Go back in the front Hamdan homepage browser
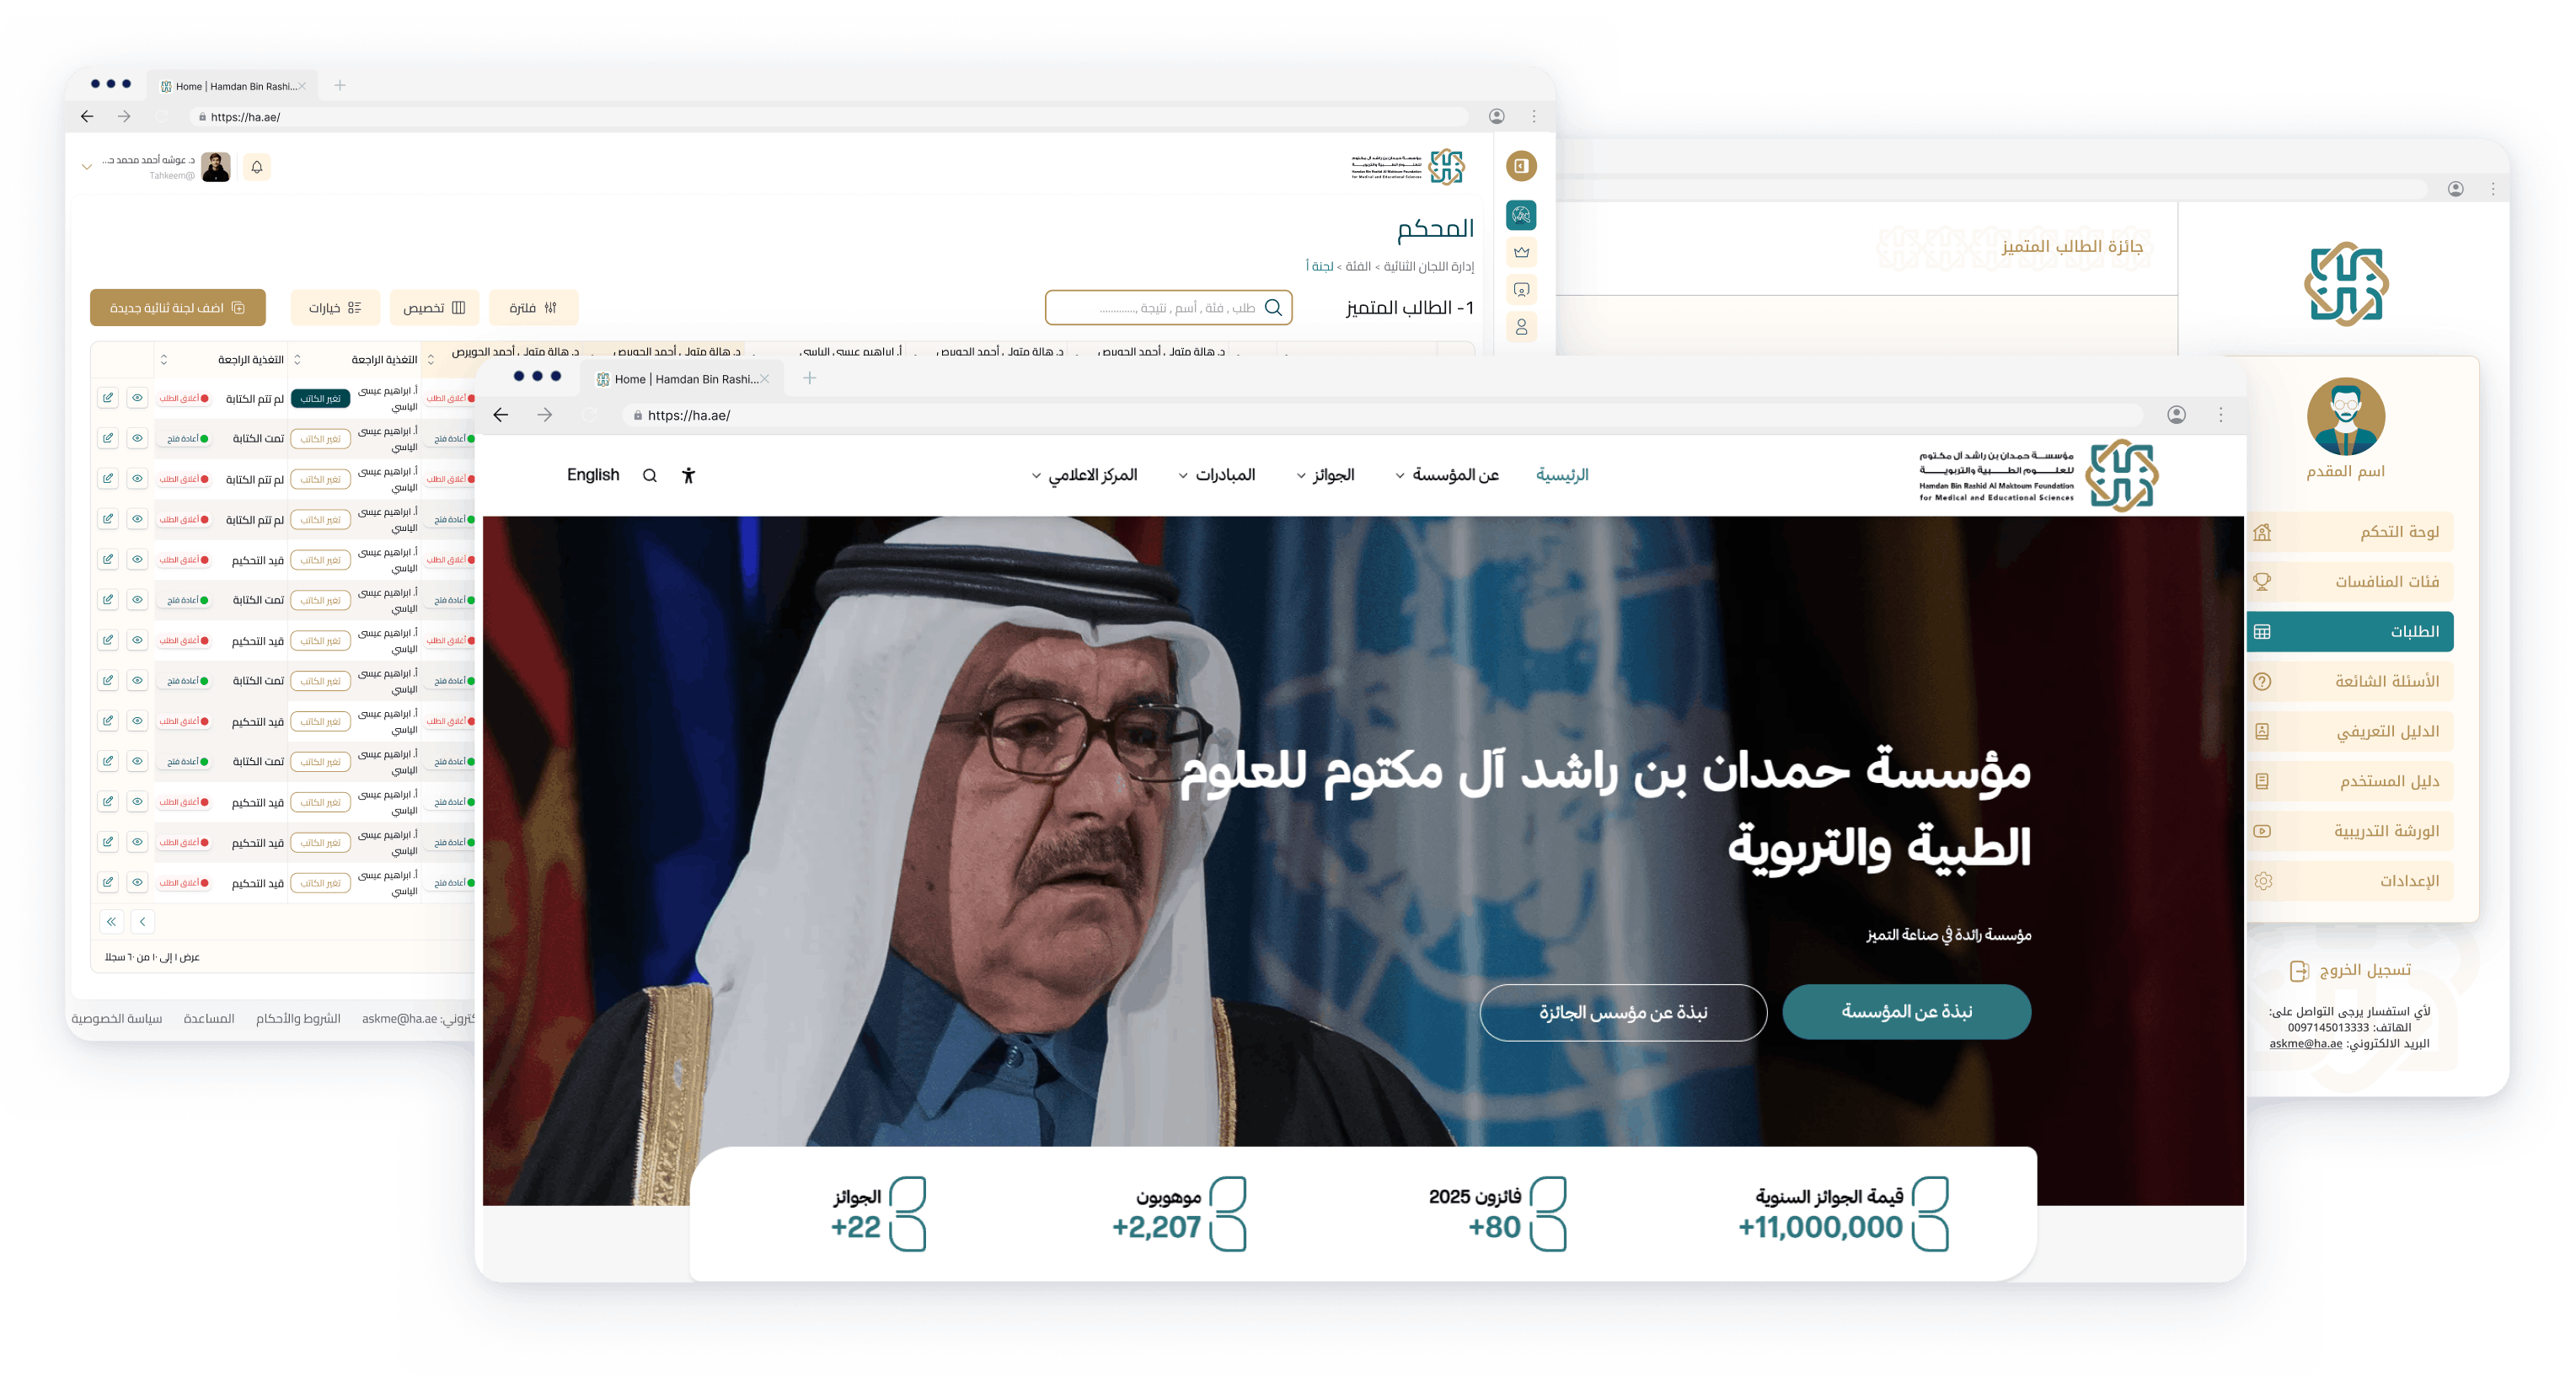Viewport: 2576px width, 1377px height. tap(501, 415)
